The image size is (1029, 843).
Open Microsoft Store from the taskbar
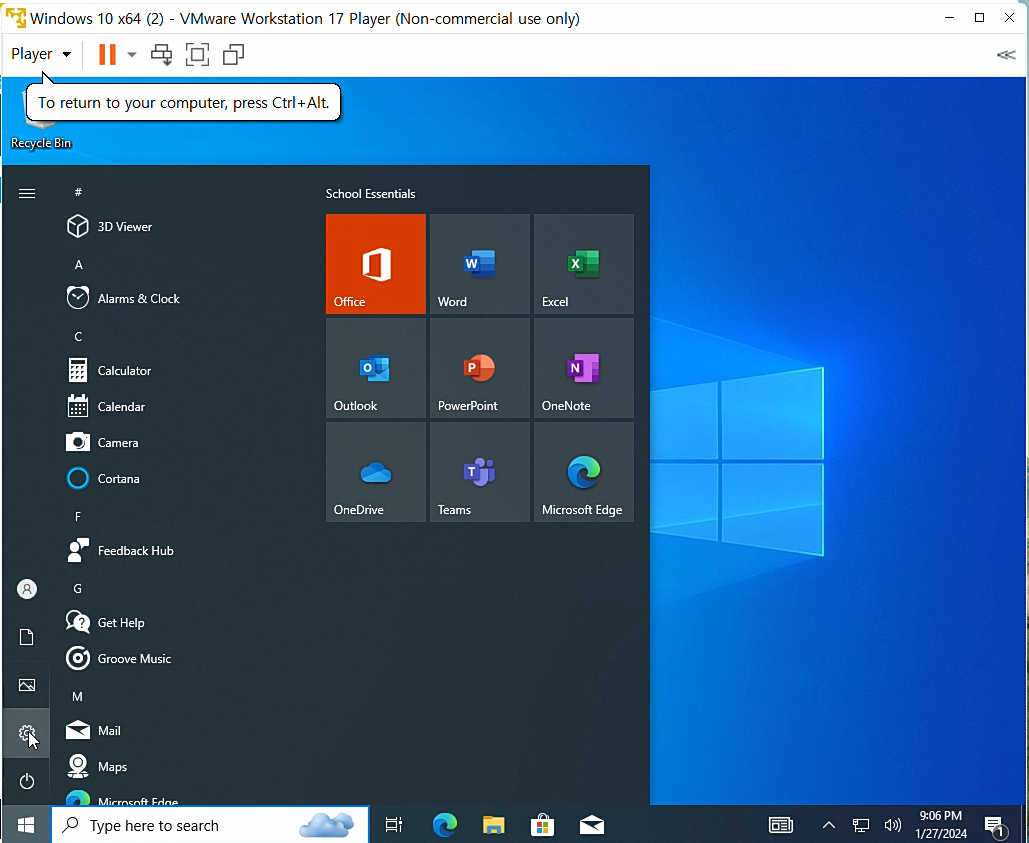pyautogui.click(x=543, y=825)
